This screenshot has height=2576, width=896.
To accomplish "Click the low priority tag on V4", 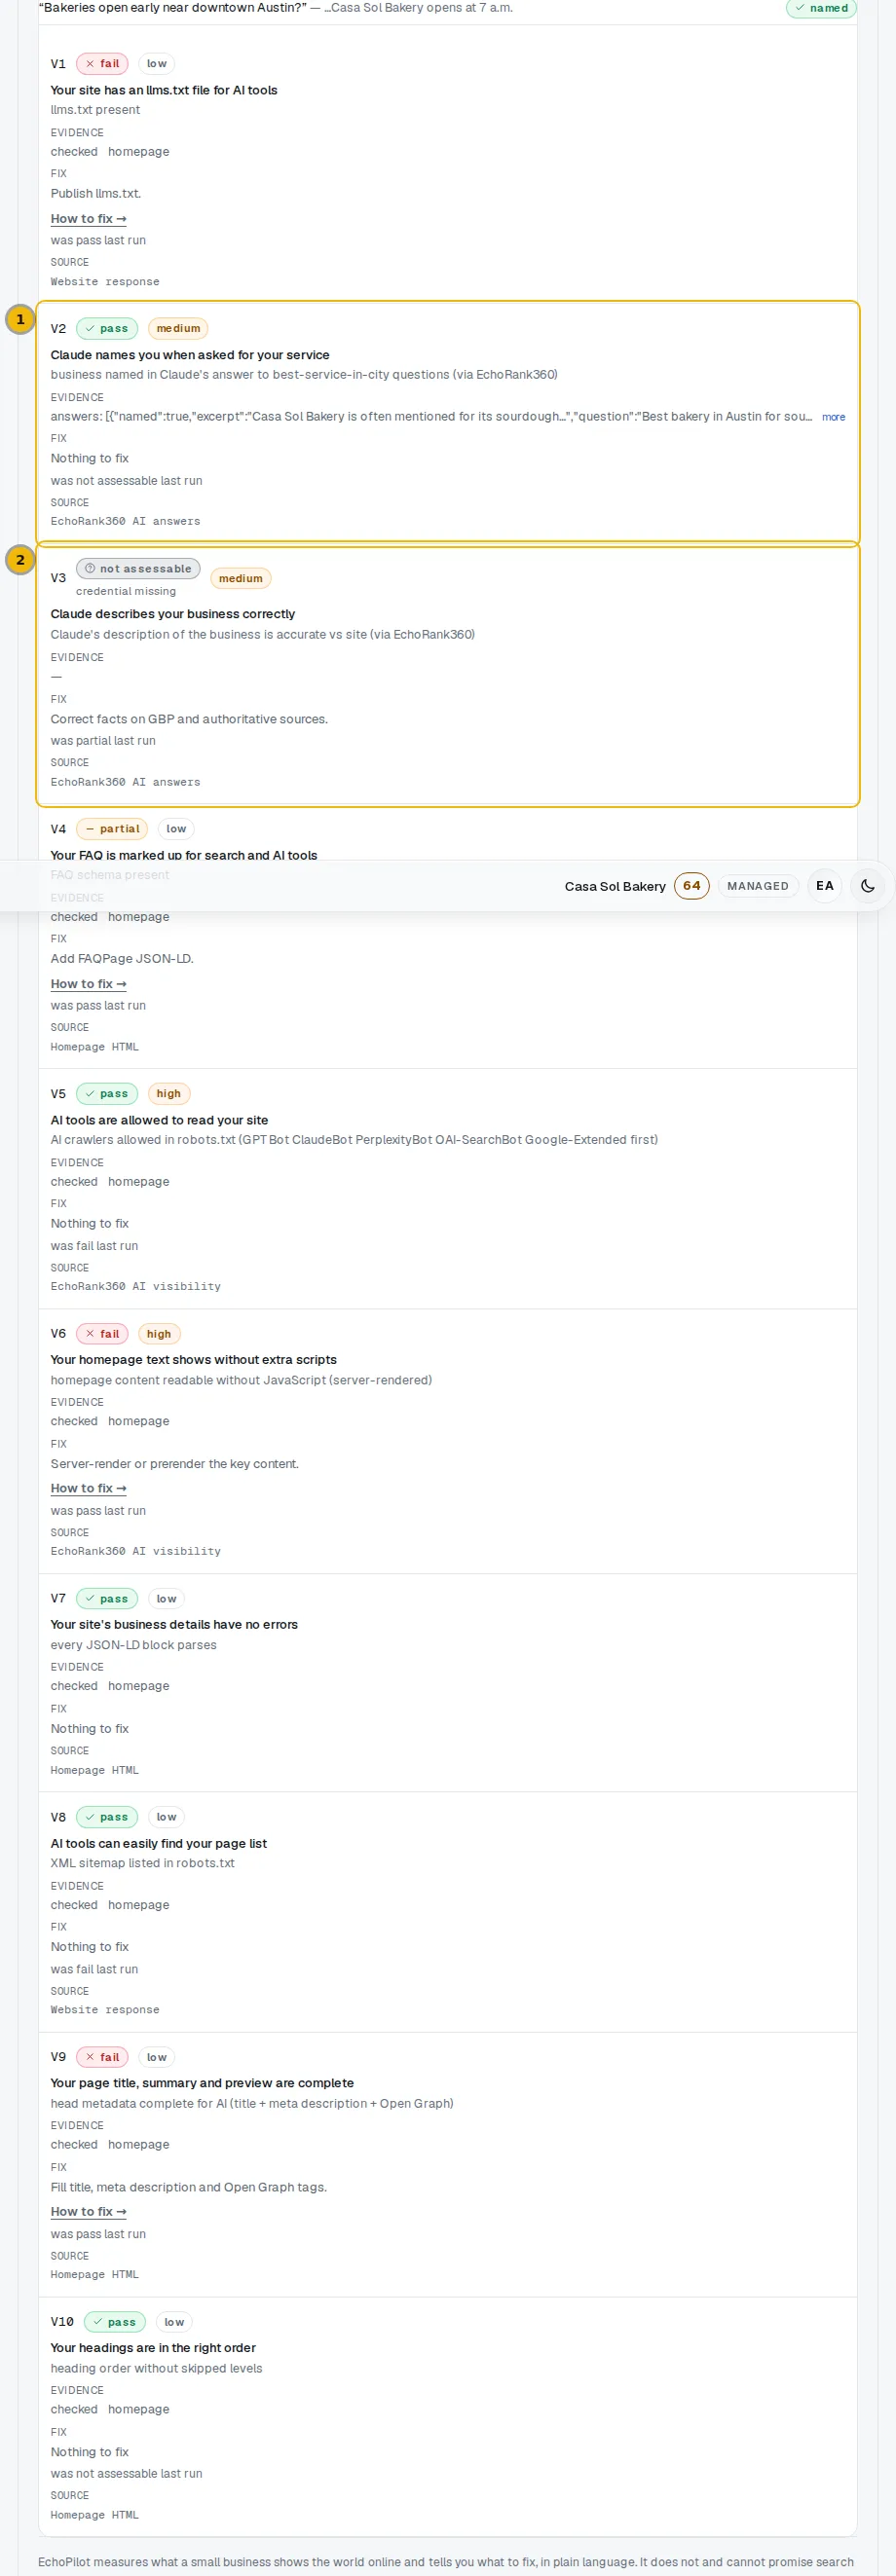I will click(x=176, y=828).
